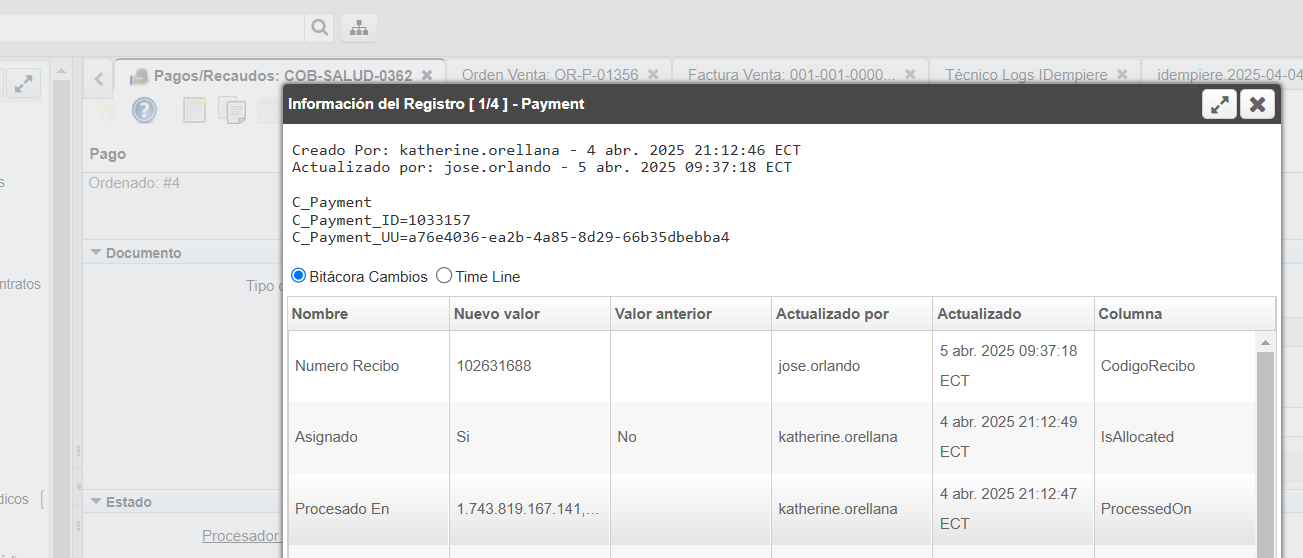Click the Help question mark icon
1303x558 pixels.
coord(144,110)
